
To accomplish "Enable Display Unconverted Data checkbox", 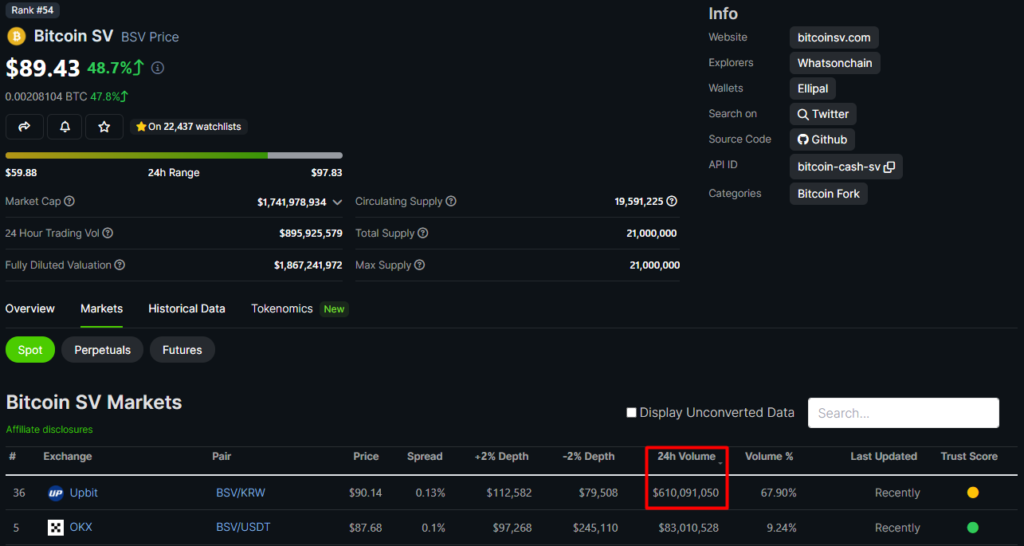I will 632,413.
